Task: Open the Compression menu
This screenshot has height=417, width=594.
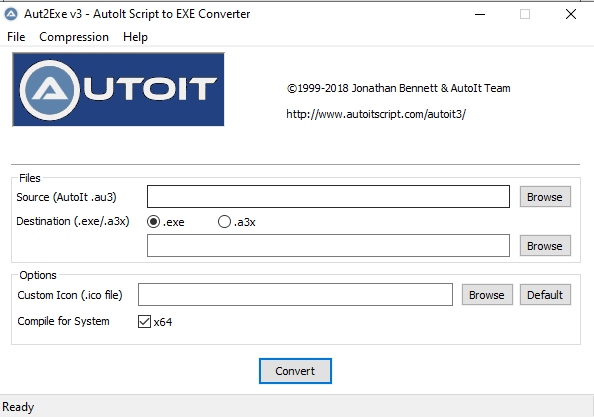Action: pyautogui.click(x=74, y=37)
